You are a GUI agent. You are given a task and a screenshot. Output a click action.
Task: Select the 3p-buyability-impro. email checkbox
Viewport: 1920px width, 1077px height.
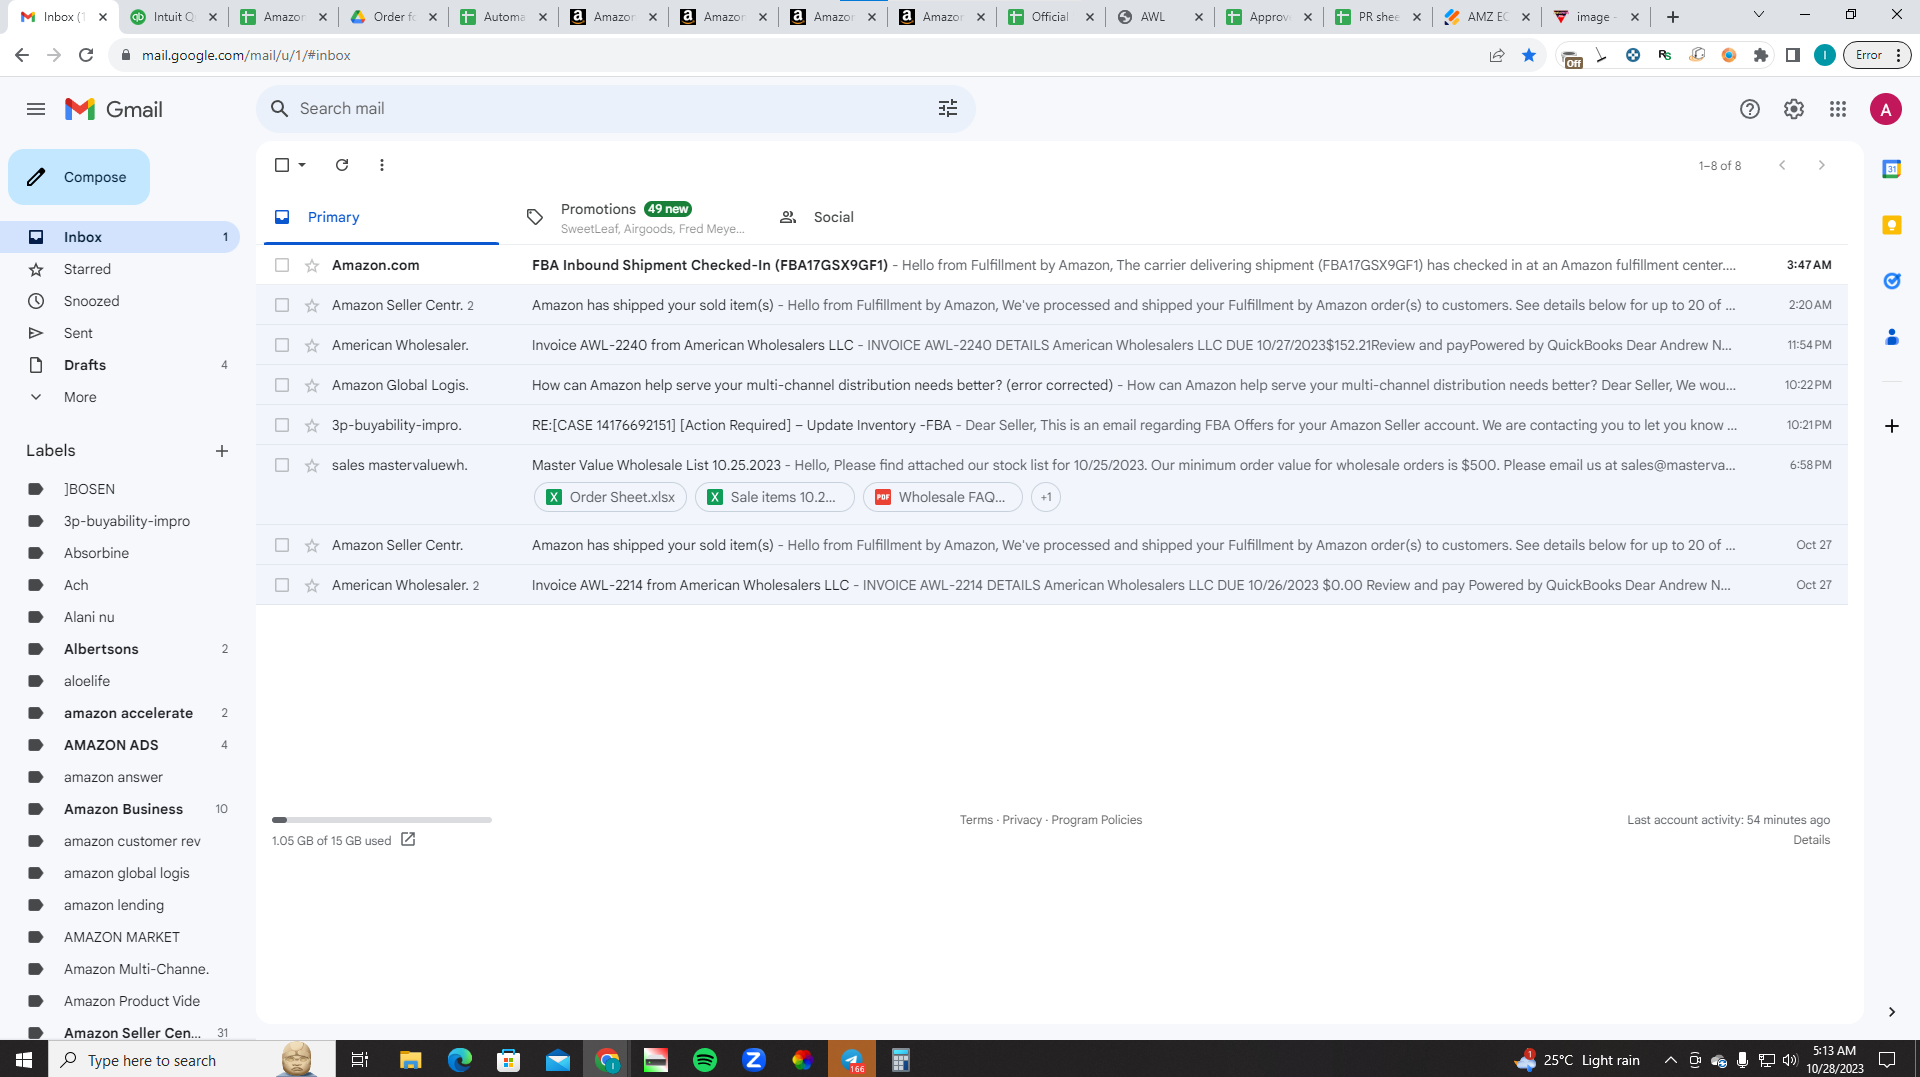click(x=282, y=425)
